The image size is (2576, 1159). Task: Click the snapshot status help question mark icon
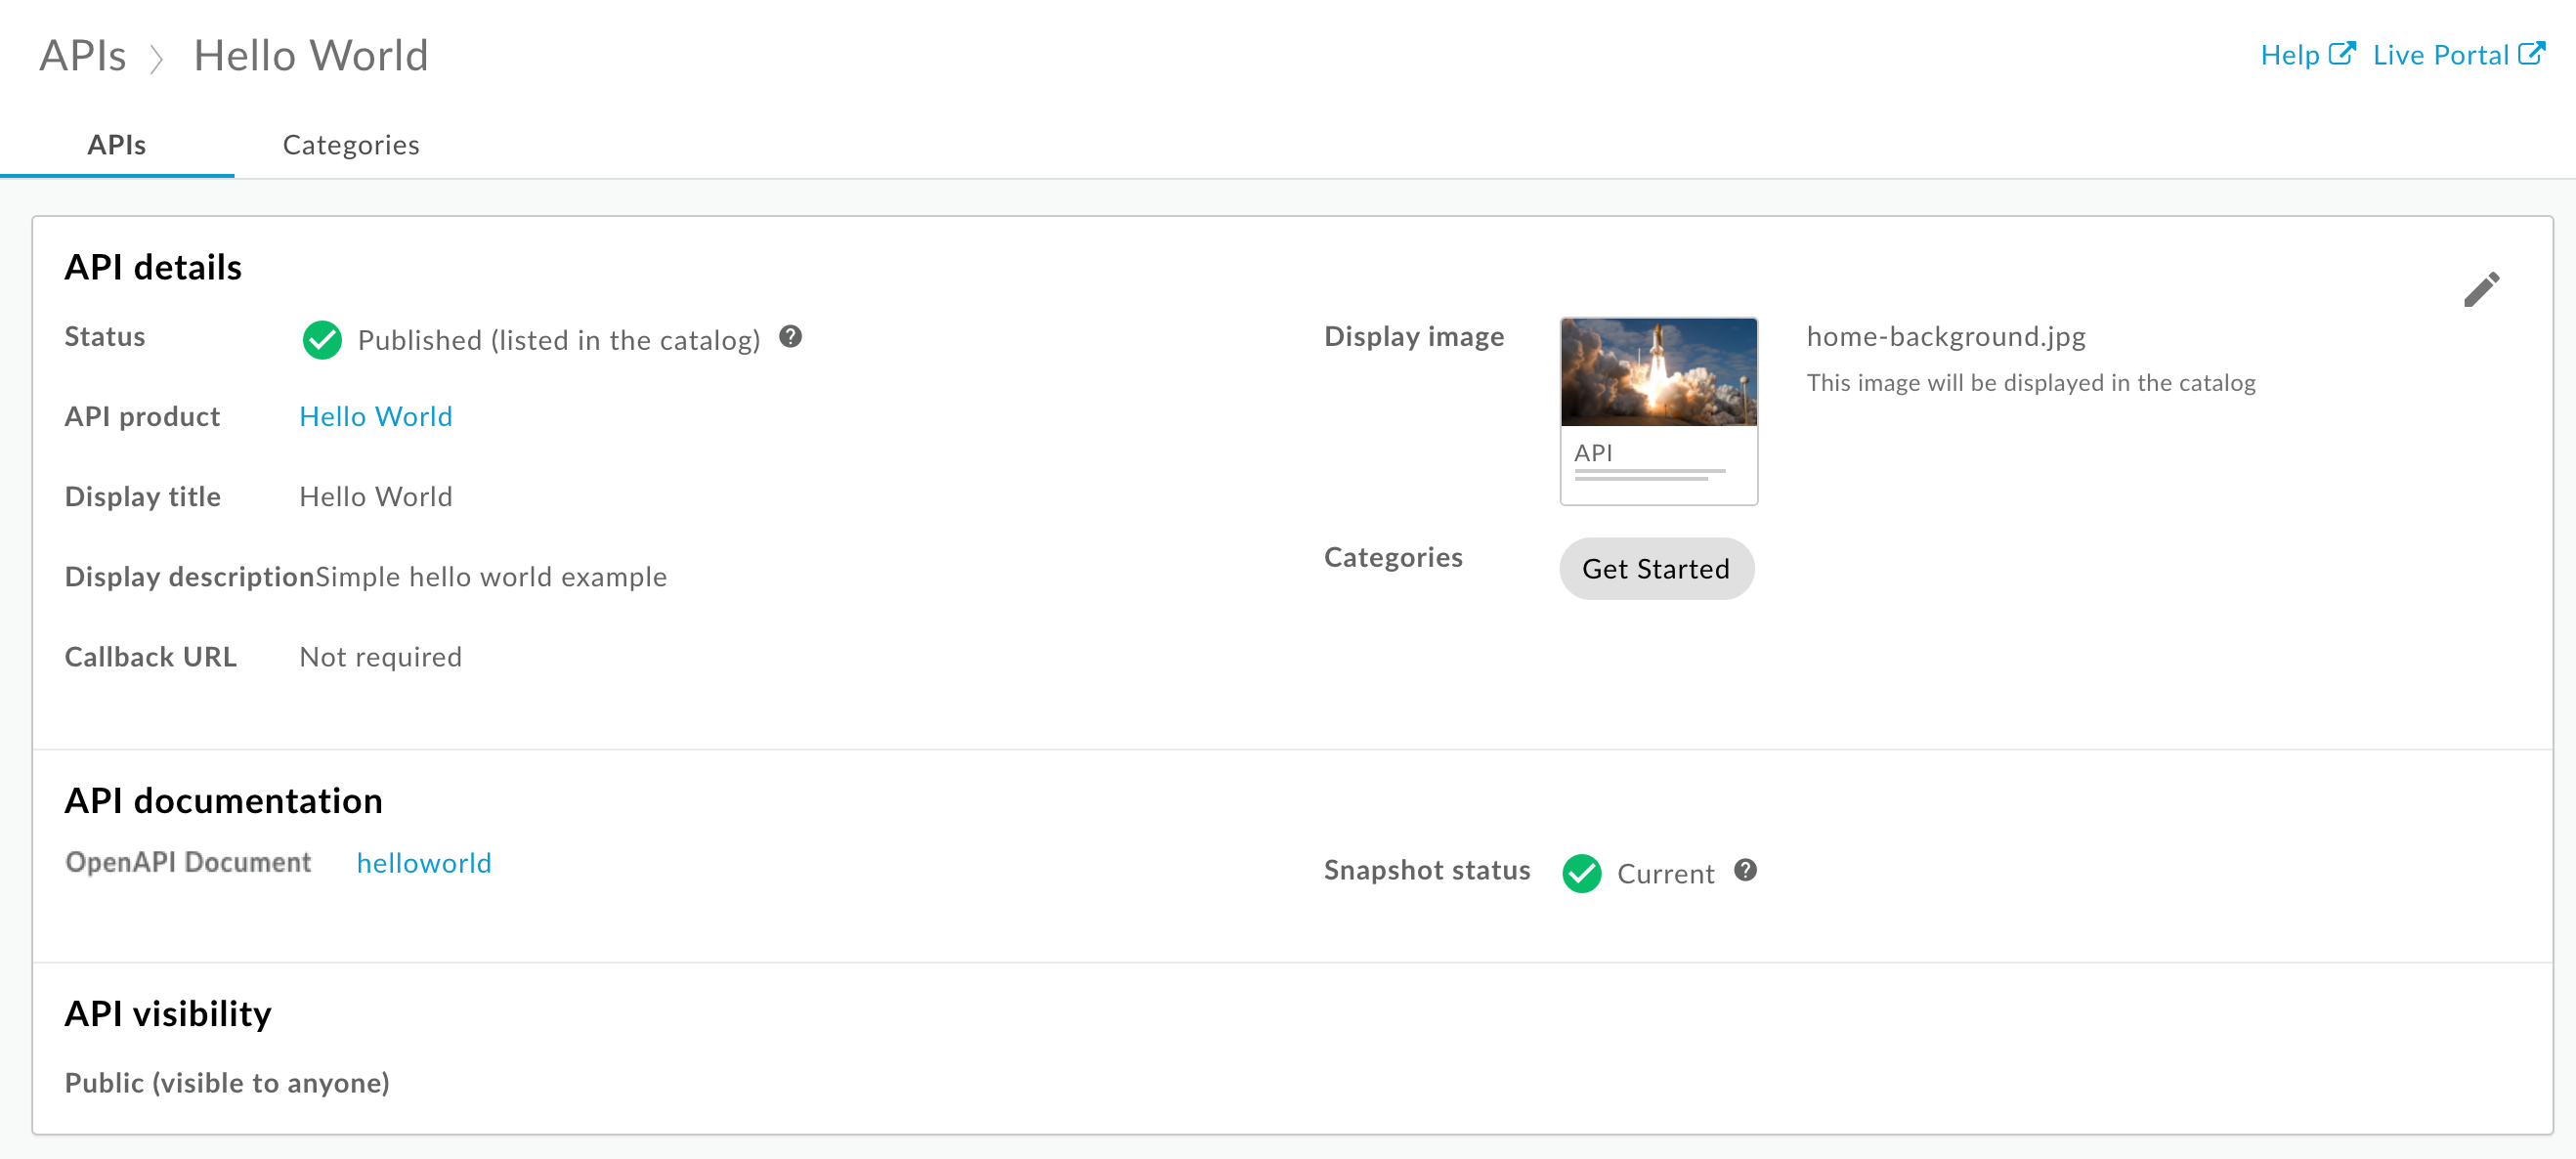(x=1746, y=872)
